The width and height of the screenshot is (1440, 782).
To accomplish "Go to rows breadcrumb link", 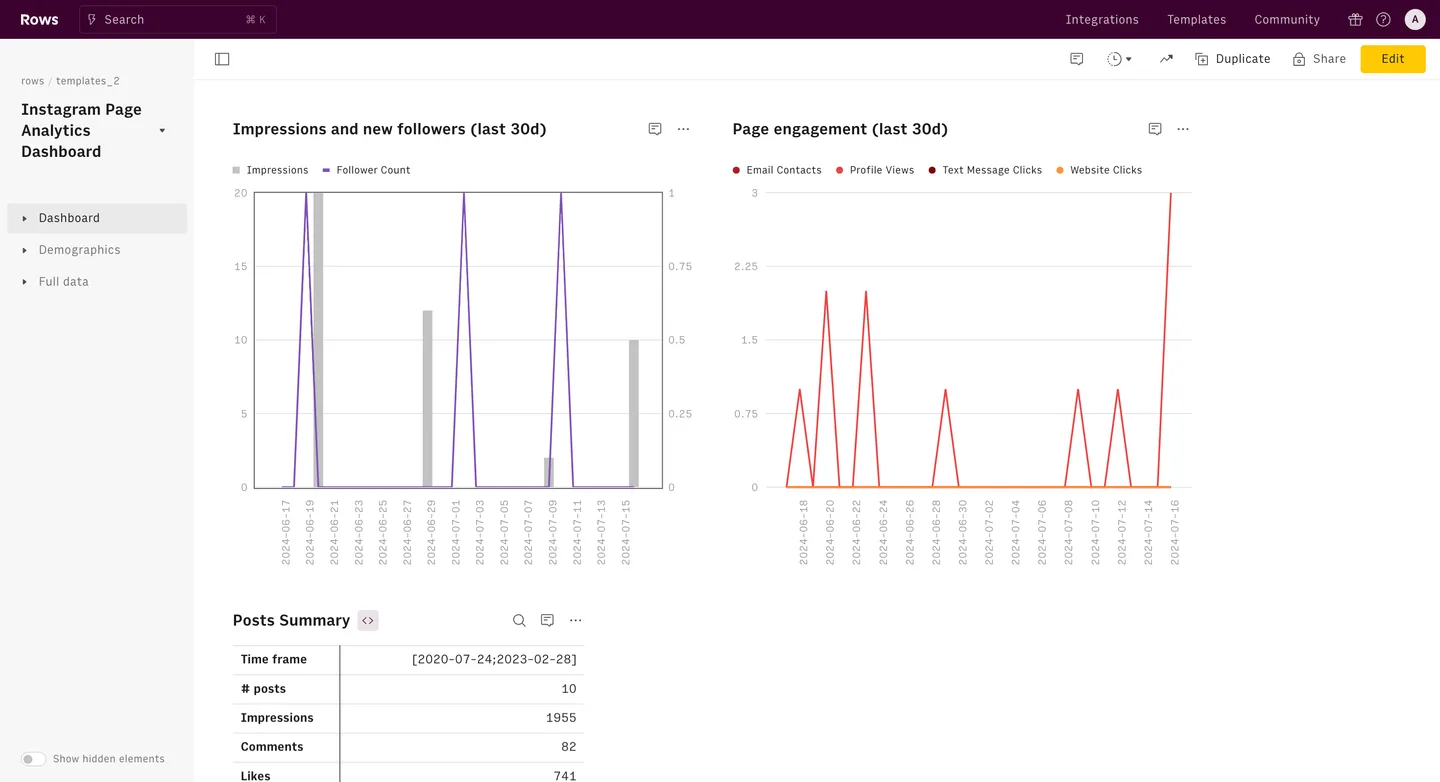I will [32, 81].
